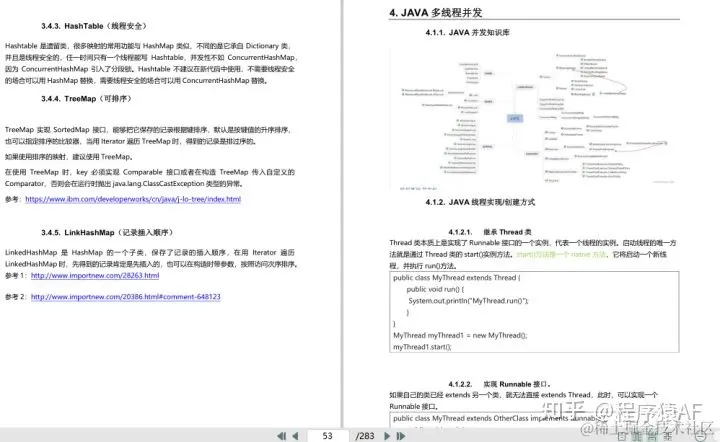Click the green highlighted 'start()' native method text
The width and height of the screenshot is (720, 442).
tap(561, 254)
